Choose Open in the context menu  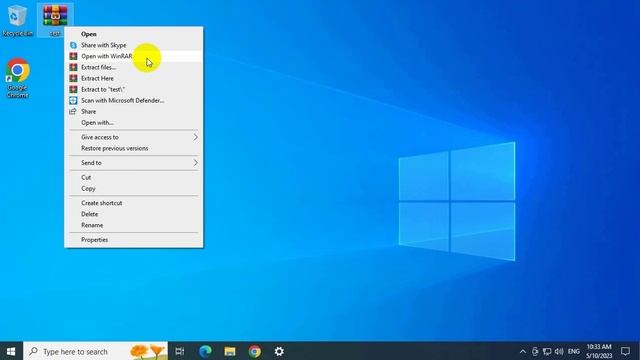[134, 34]
